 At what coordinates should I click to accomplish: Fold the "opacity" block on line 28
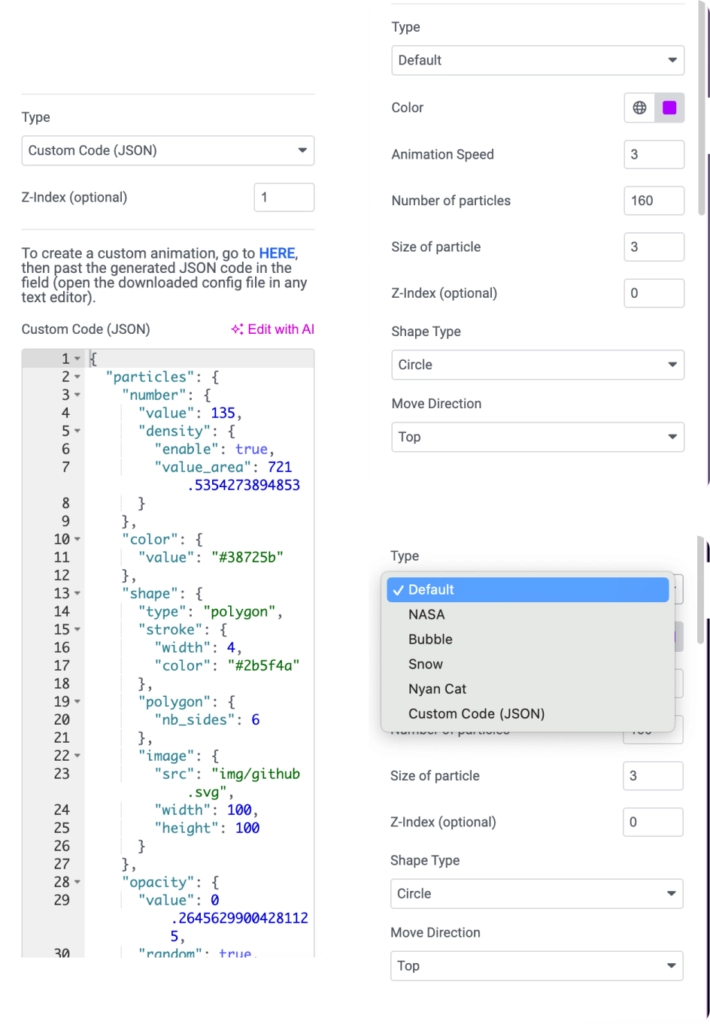pos(77,882)
